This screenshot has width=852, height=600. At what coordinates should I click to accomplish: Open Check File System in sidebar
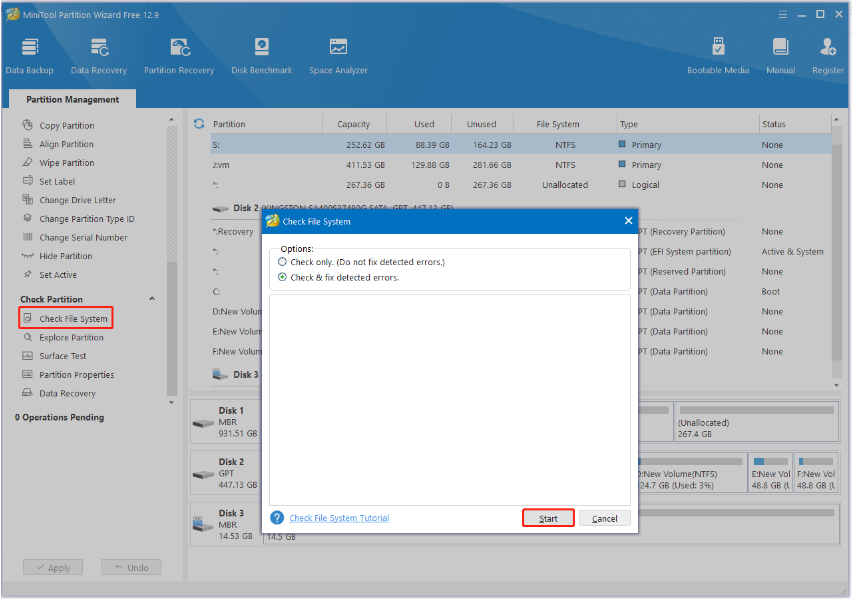(x=66, y=318)
